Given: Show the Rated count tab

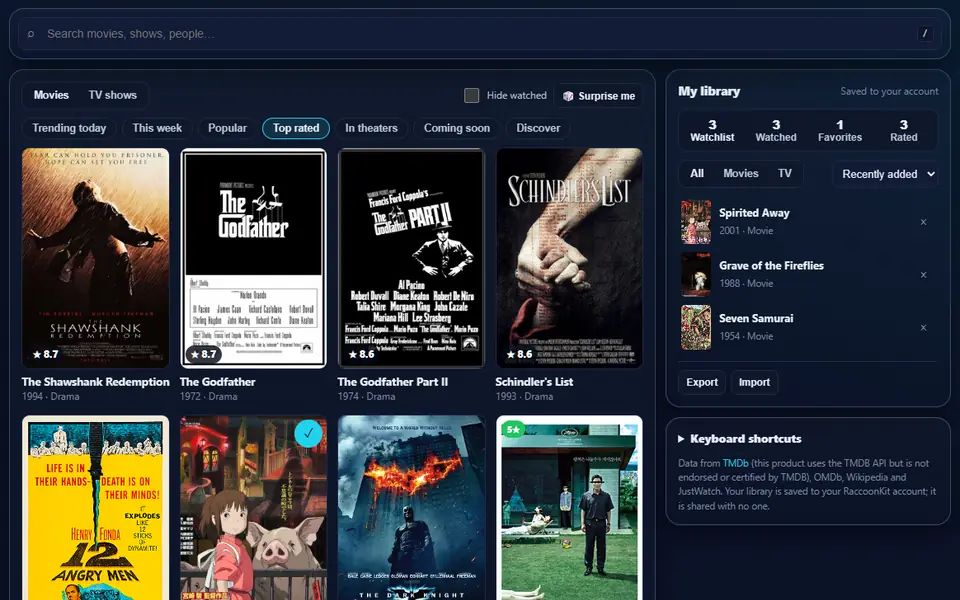Looking at the screenshot, I should pos(904,131).
